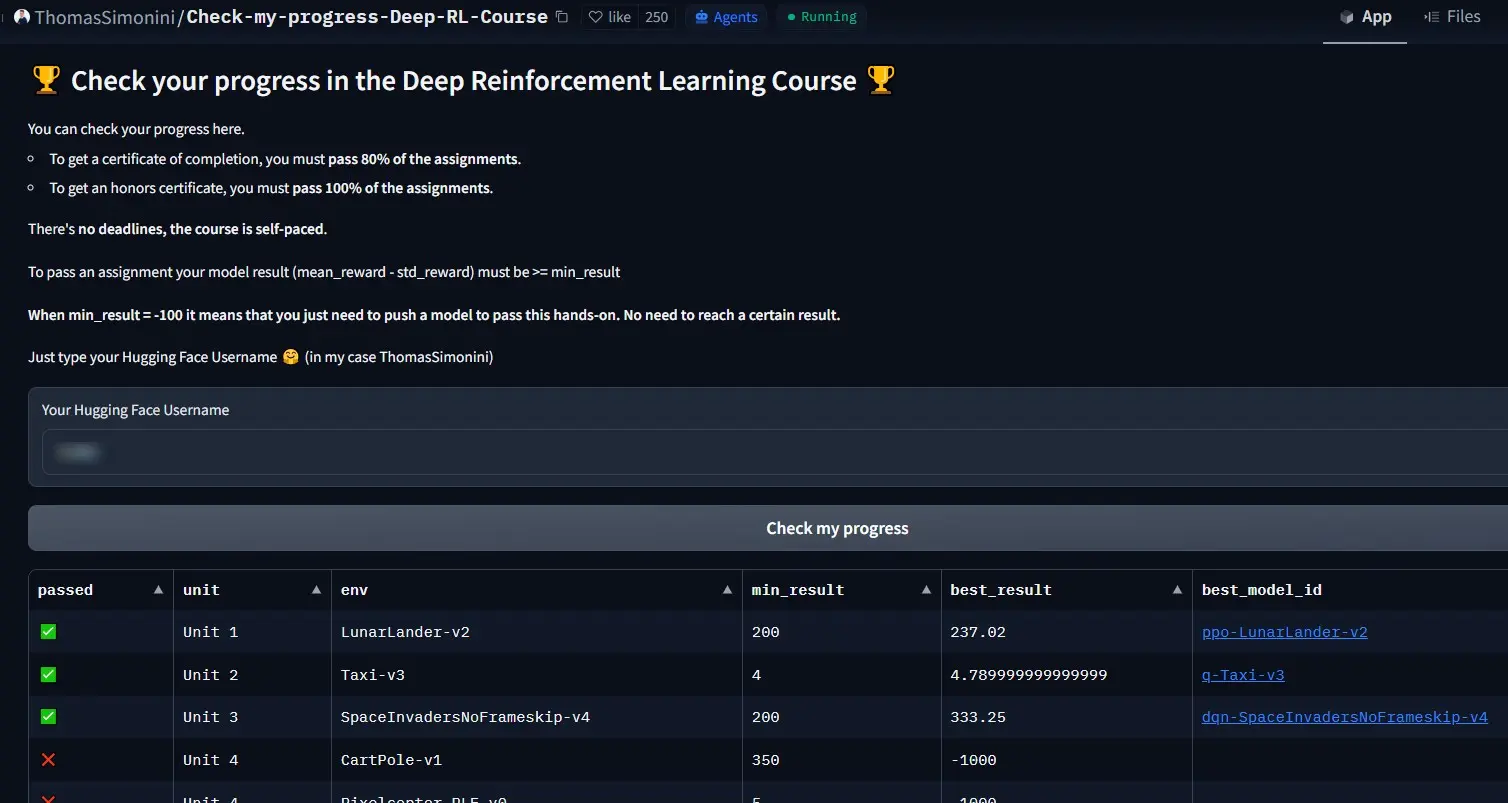Select the -1000 cell in CartPole-v1 row
The image size is (1508, 803).
[1067, 760]
